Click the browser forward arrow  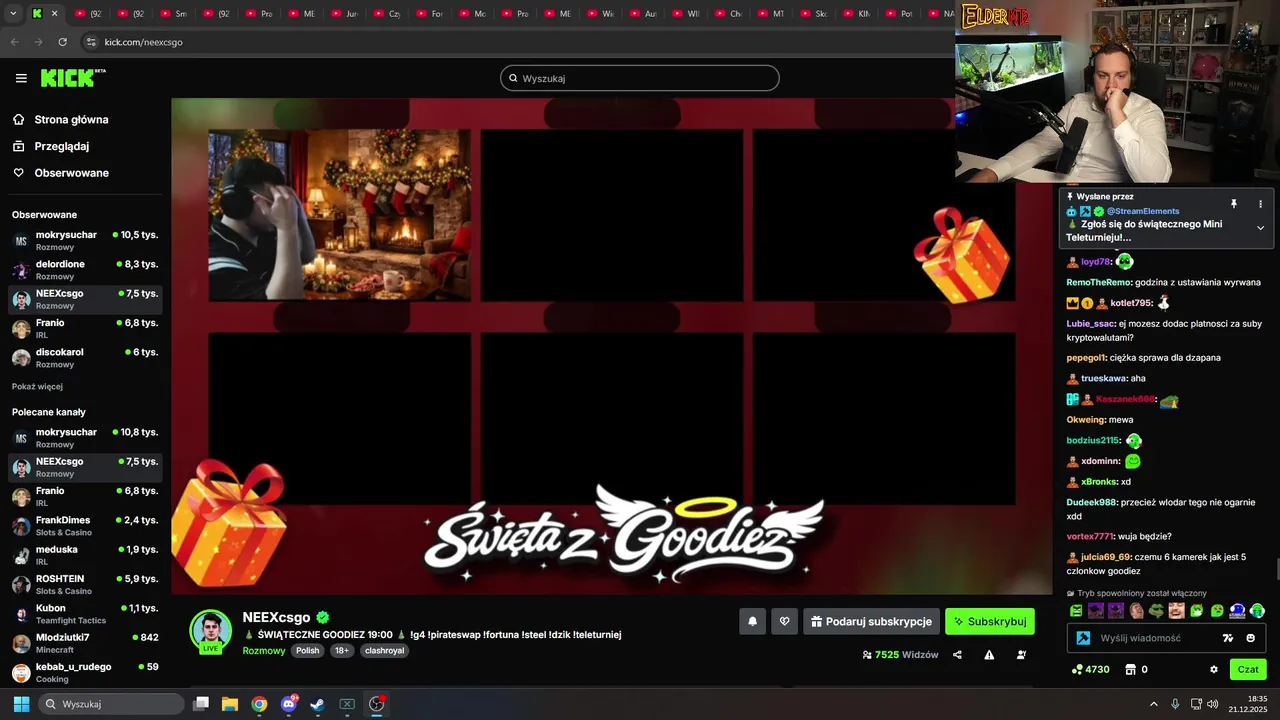(38, 42)
